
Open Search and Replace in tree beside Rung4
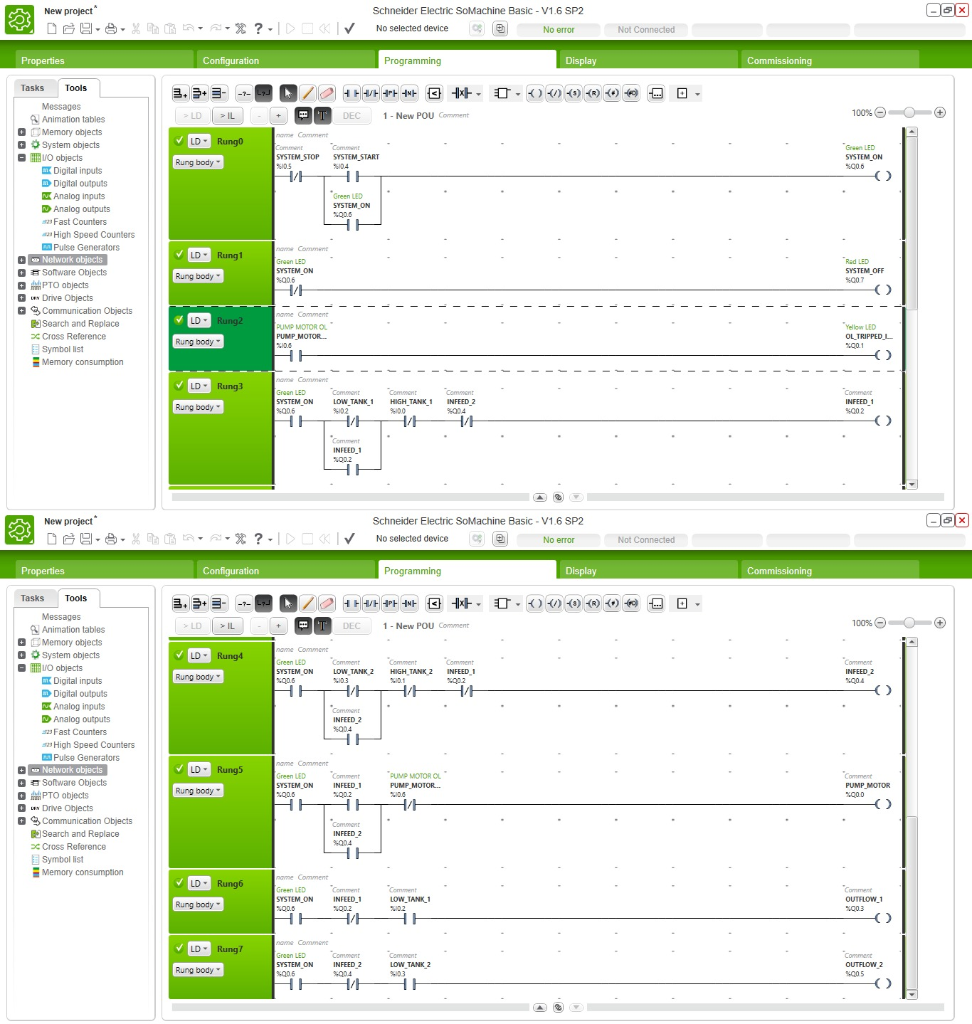tap(80, 834)
